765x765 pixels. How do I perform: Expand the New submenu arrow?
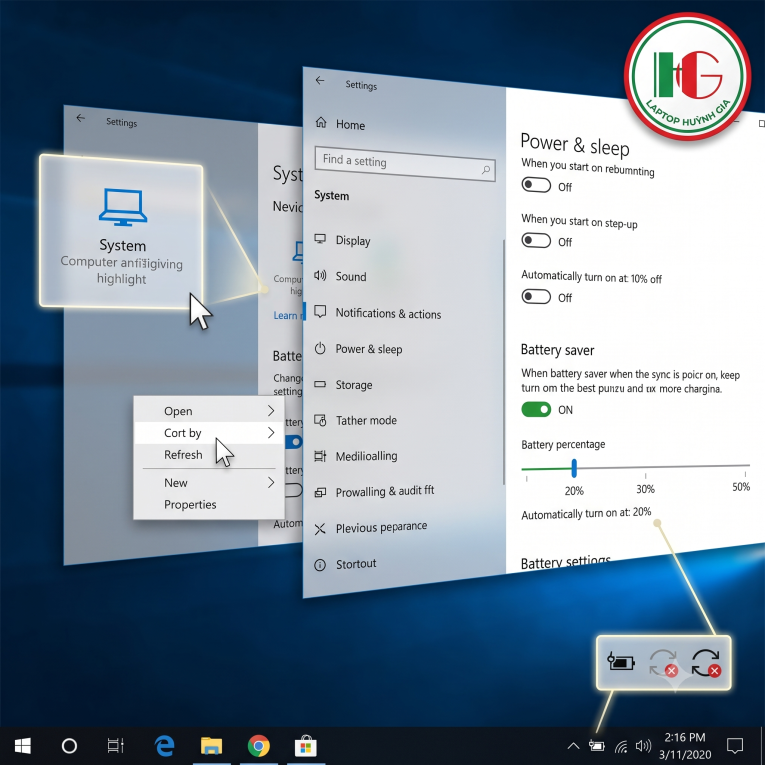pyautogui.click(x=271, y=483)
